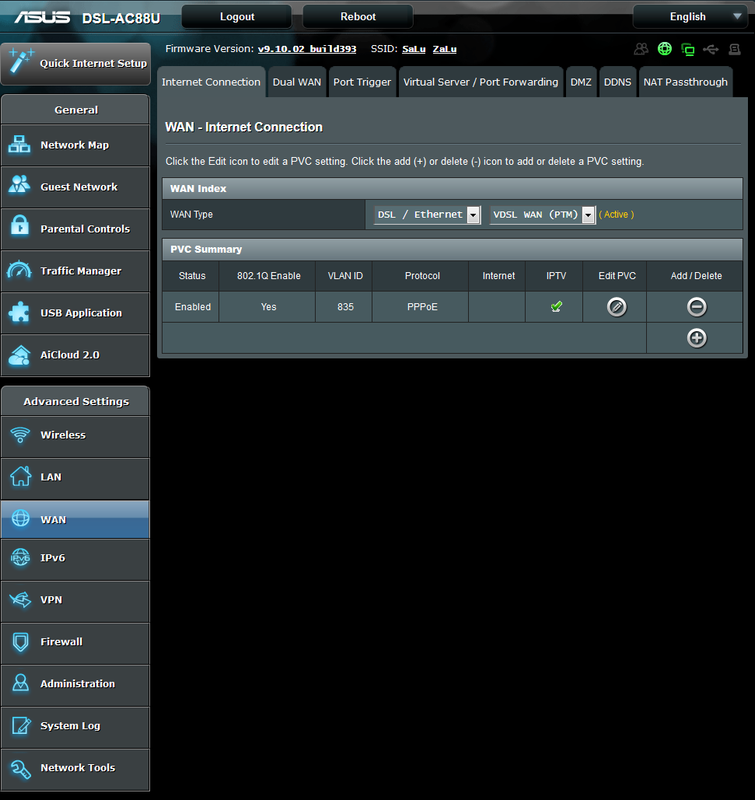The width and height of the screenshot is (755, 800).
Task: Open Network Tools
Action: 75,769
